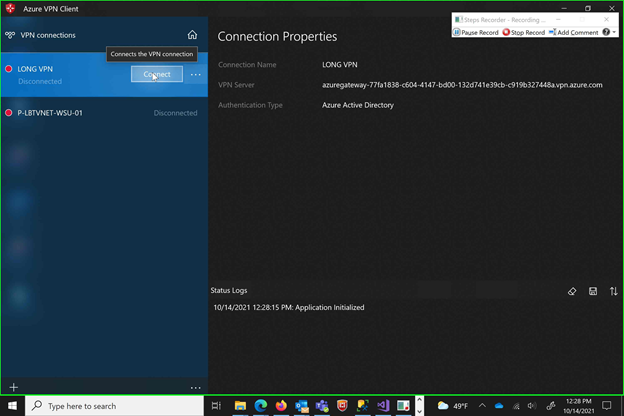Clear status logs with eraser icon

[572, 291]
